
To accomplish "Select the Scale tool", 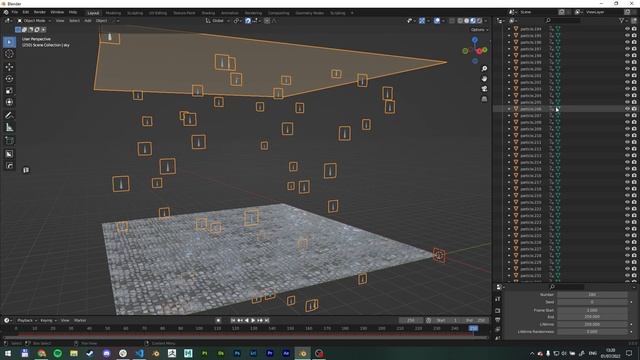I will click(x=9, y=91).
